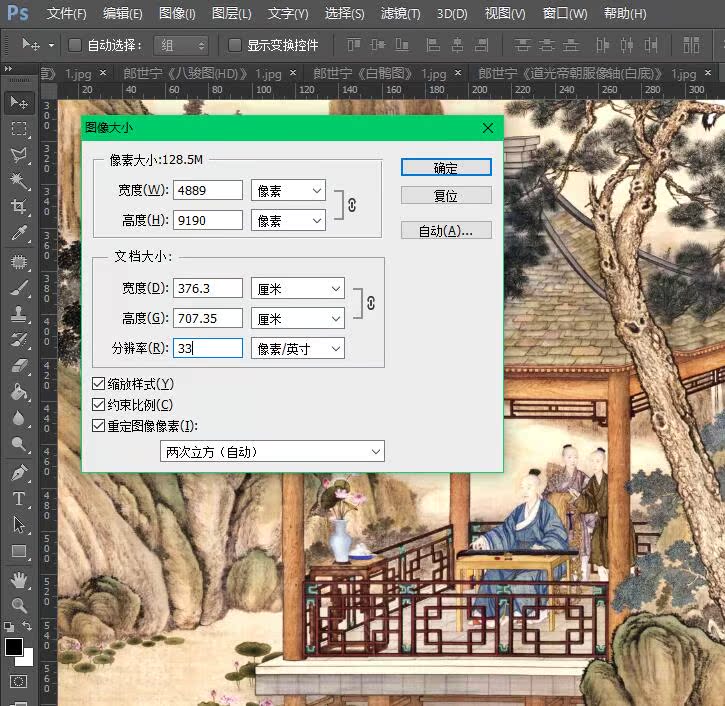Select the Rectangular Marquee tool
The width and height of the screenshot is (725, 706).
click(x=19, y=129)
